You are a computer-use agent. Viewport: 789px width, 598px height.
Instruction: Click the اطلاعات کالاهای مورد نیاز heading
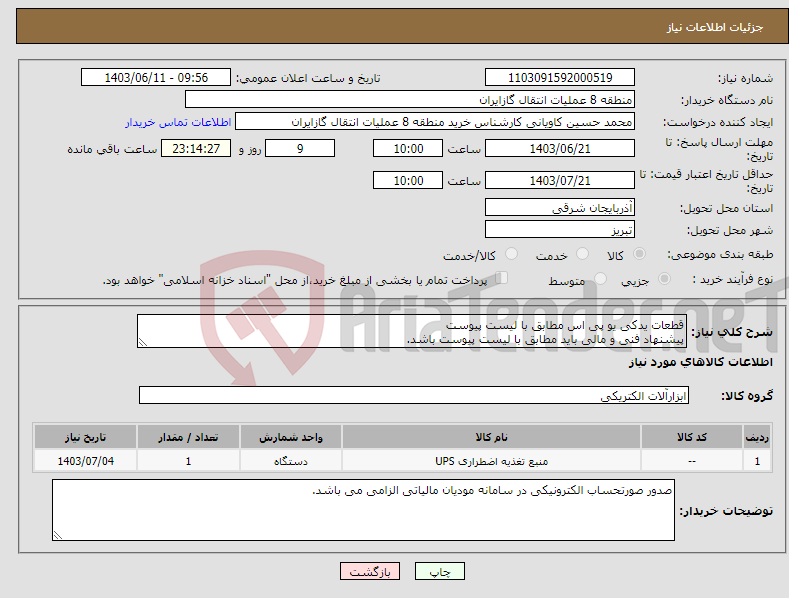pyautogui.click(x=700, y=362)
